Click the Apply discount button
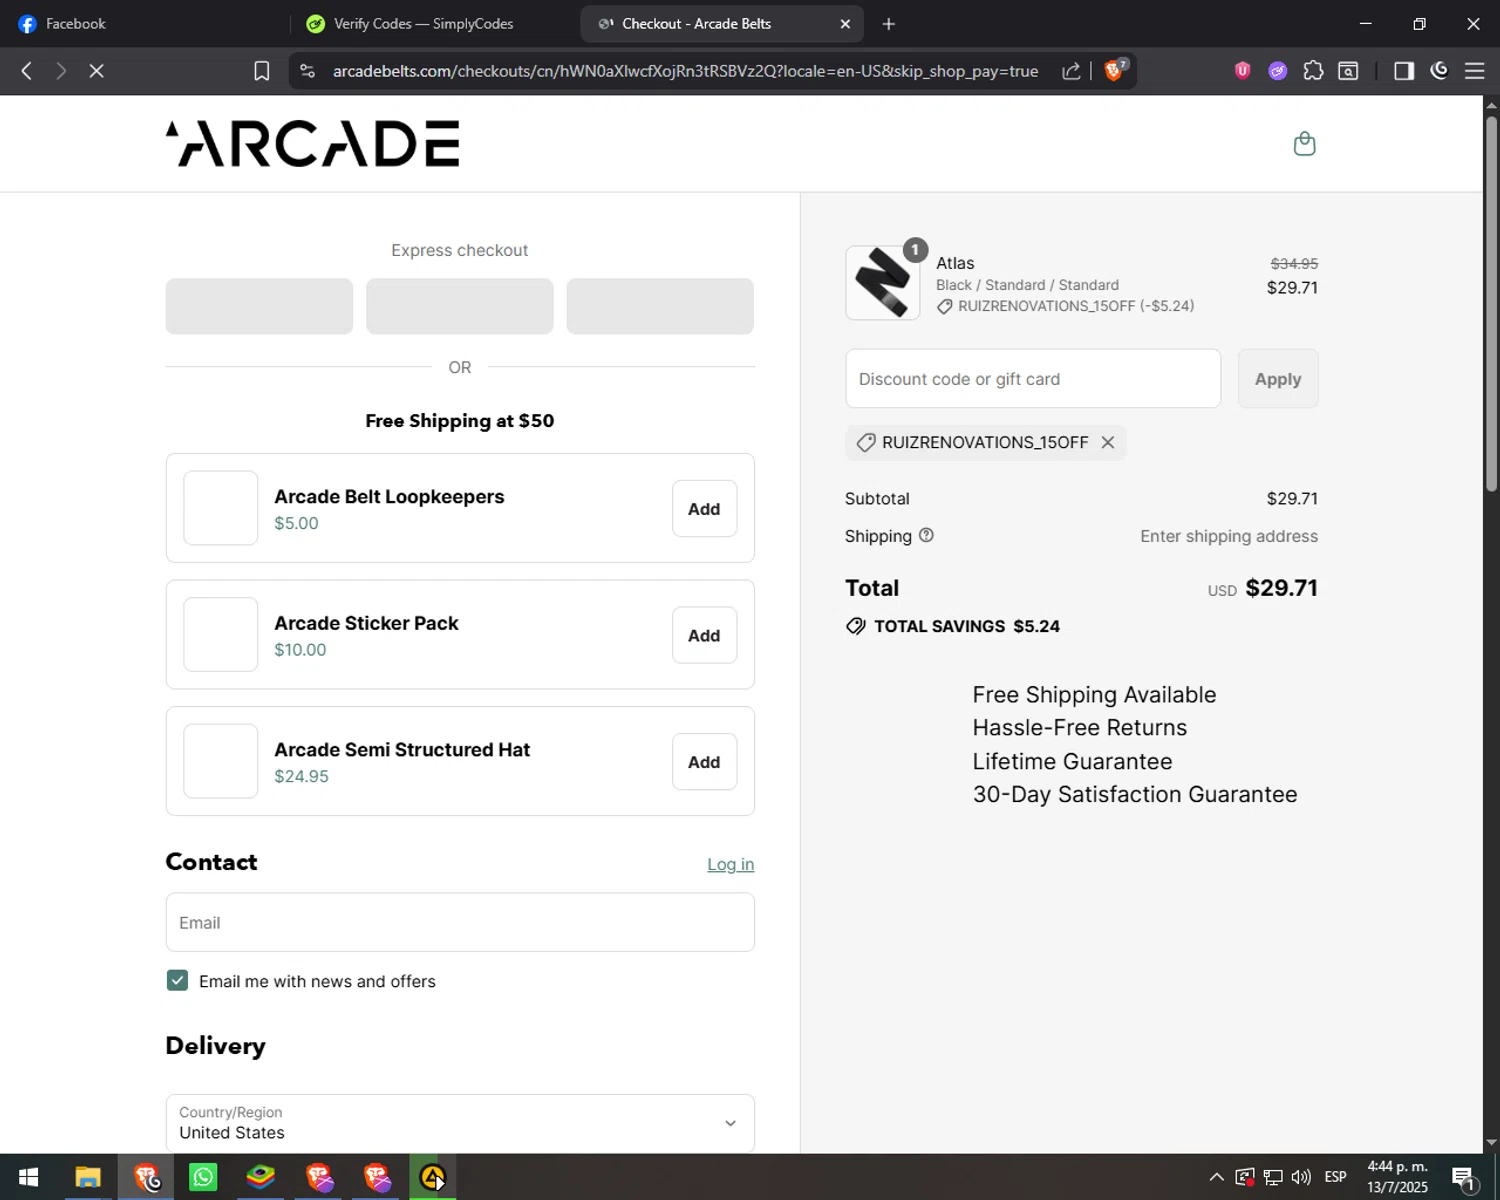1500x1200 pixels. [x=1278, y=379]
